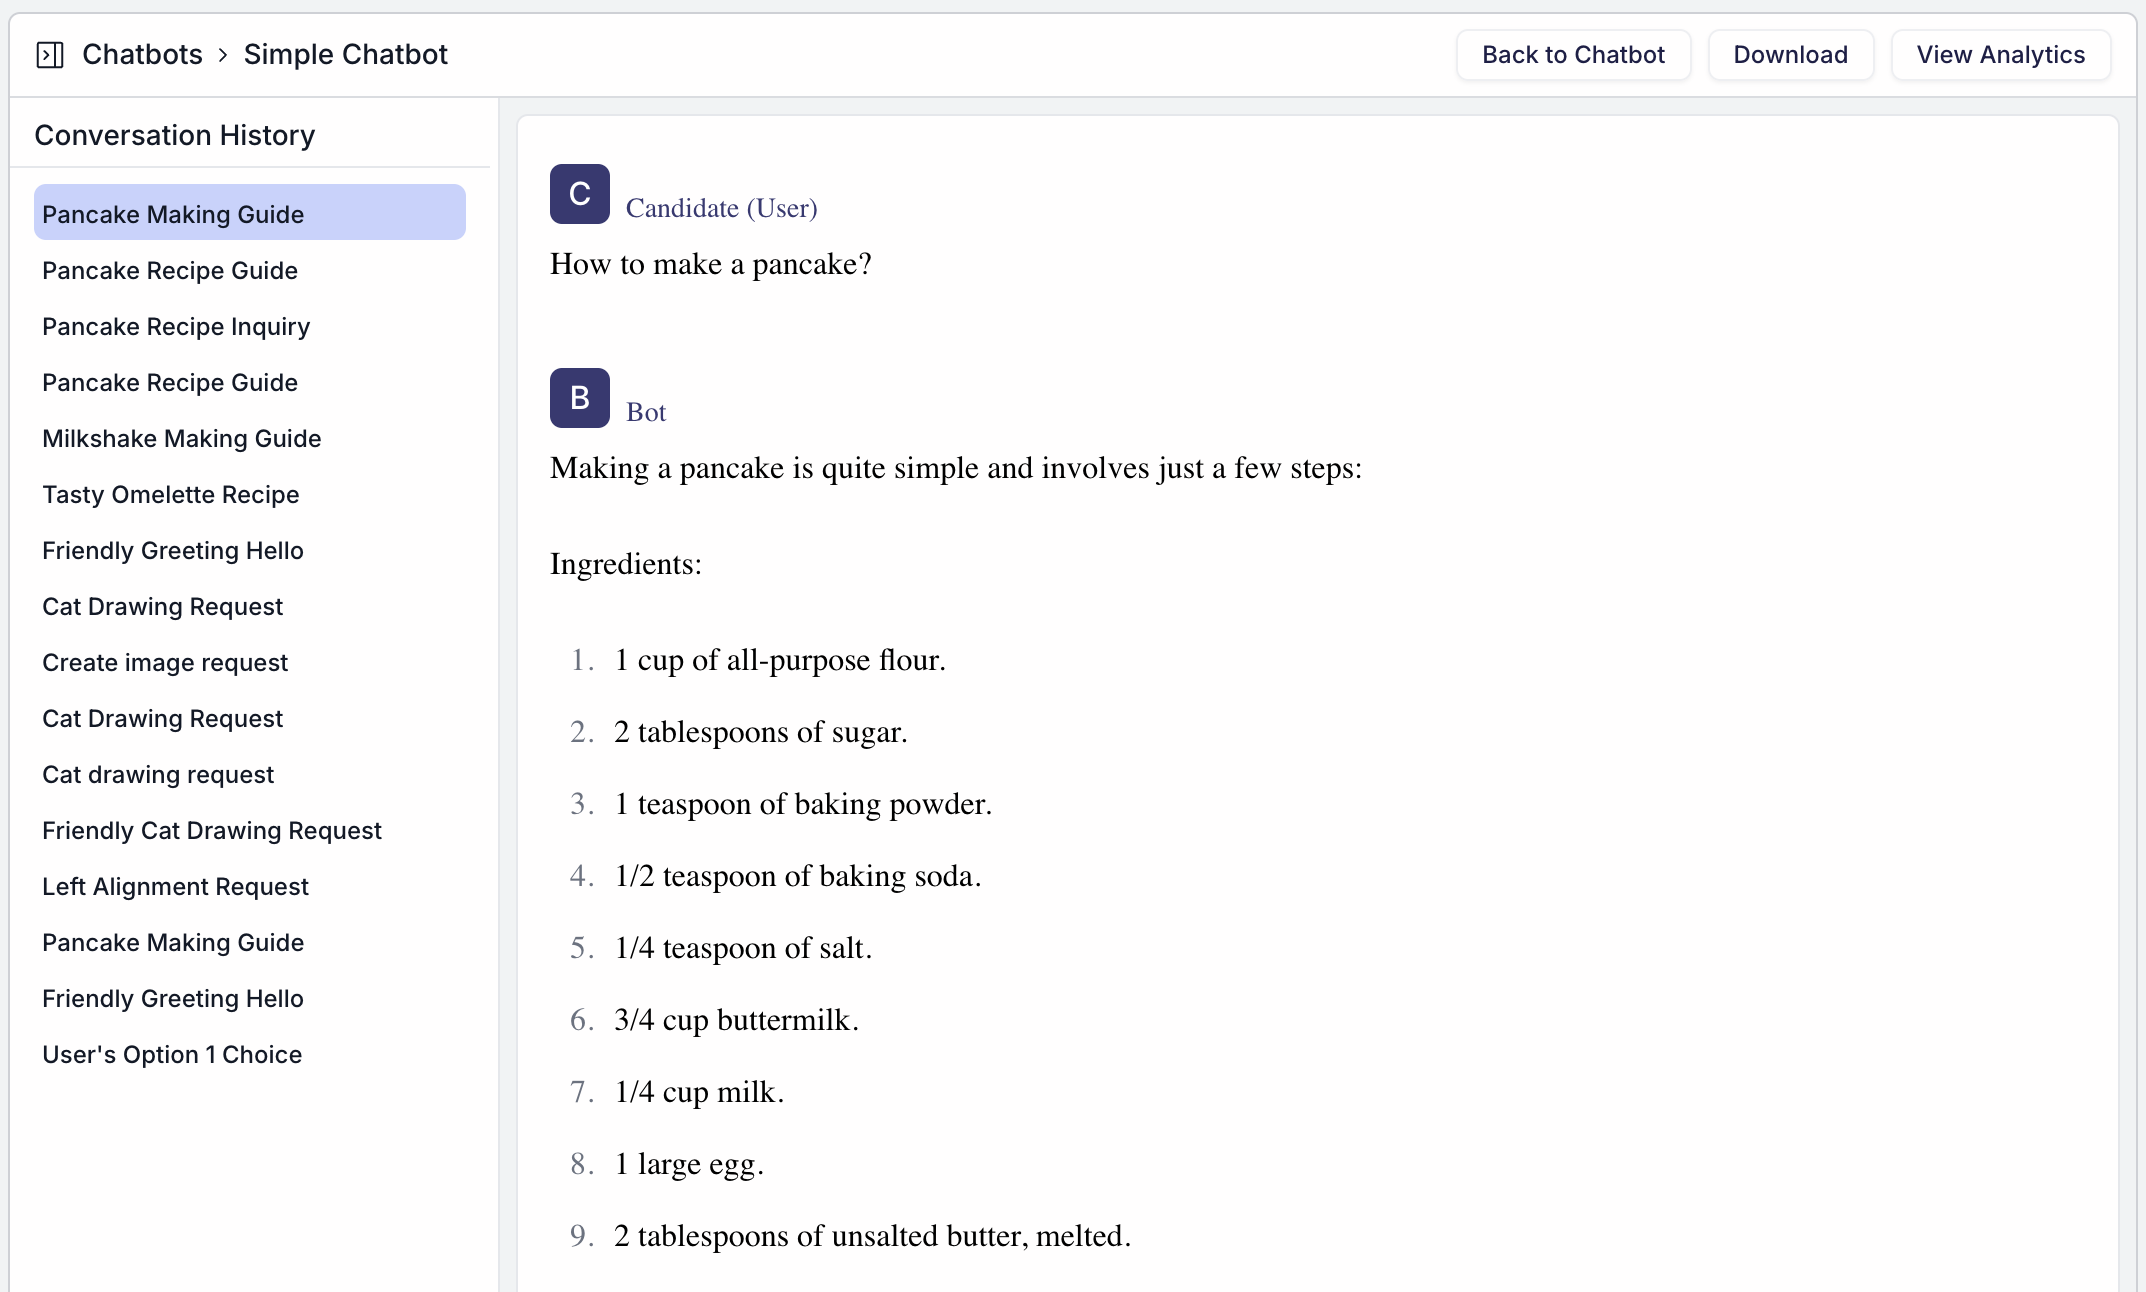
Task: Open the Pancake Recipe Guide conversation
Action: coord(169,270)
